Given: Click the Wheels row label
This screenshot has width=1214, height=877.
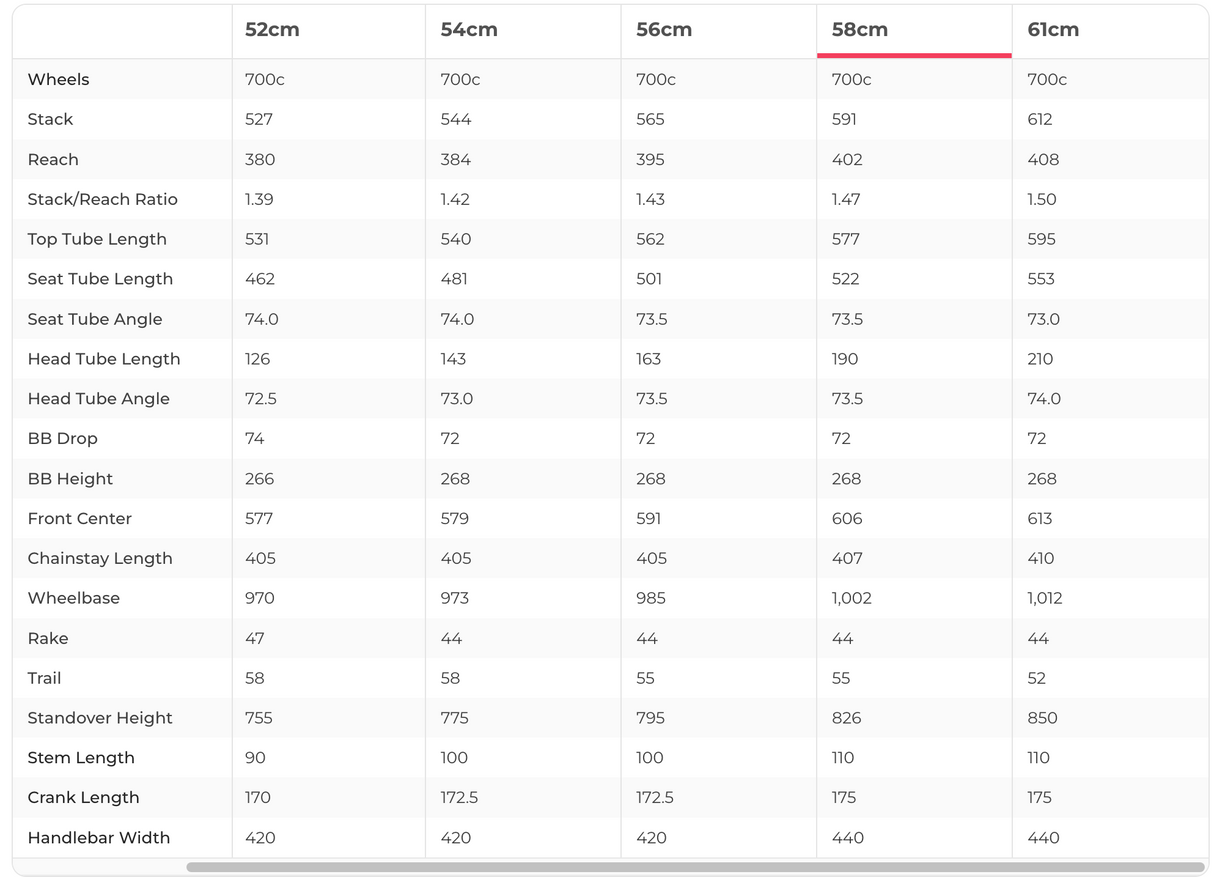Looking at the screenshot, I should [59, 79].
